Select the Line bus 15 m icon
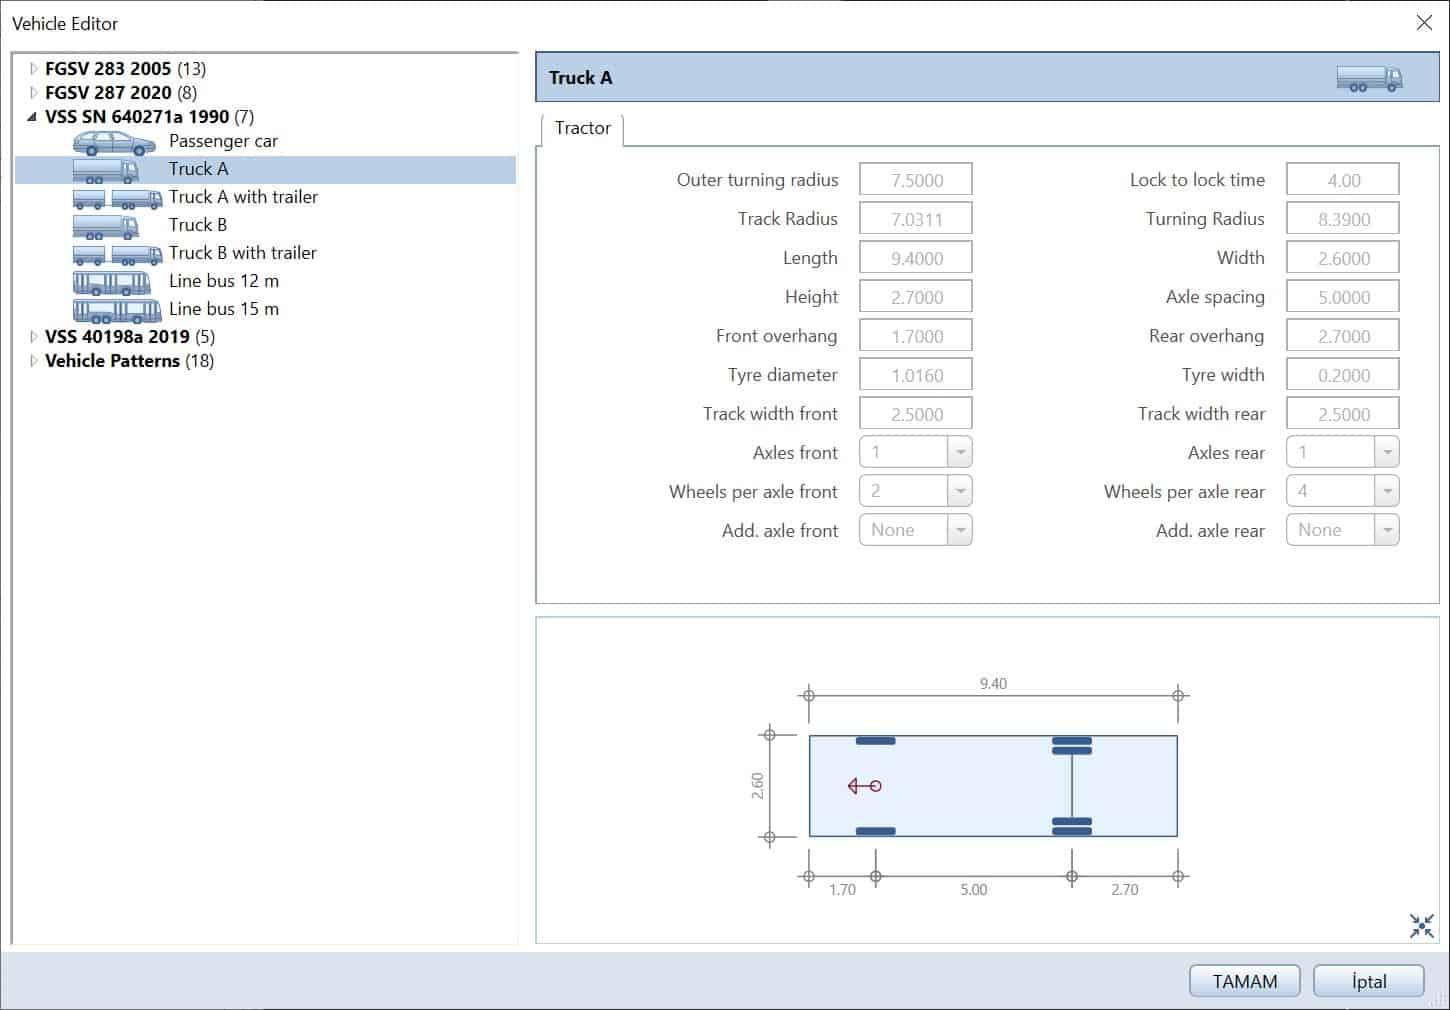 click(x=116, y=310)
